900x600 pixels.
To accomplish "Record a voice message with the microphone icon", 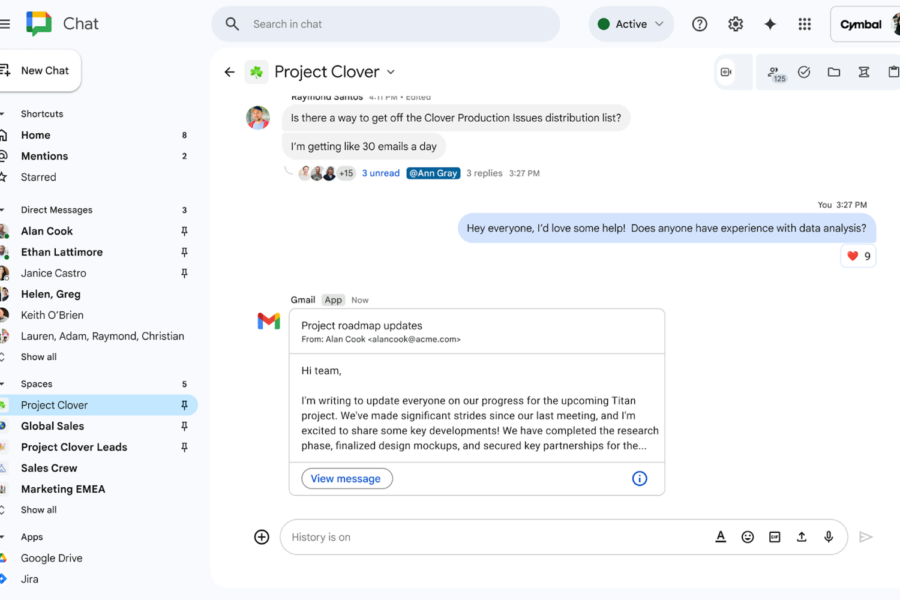I will (x=828, y=537).
